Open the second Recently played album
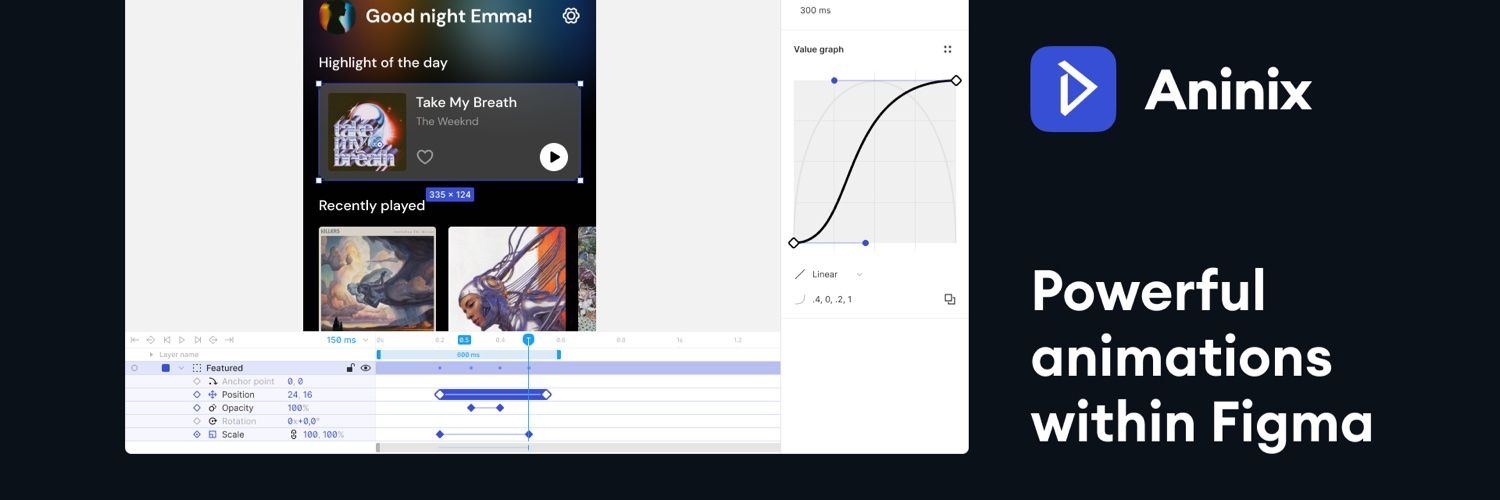 (x=507, y=279)
